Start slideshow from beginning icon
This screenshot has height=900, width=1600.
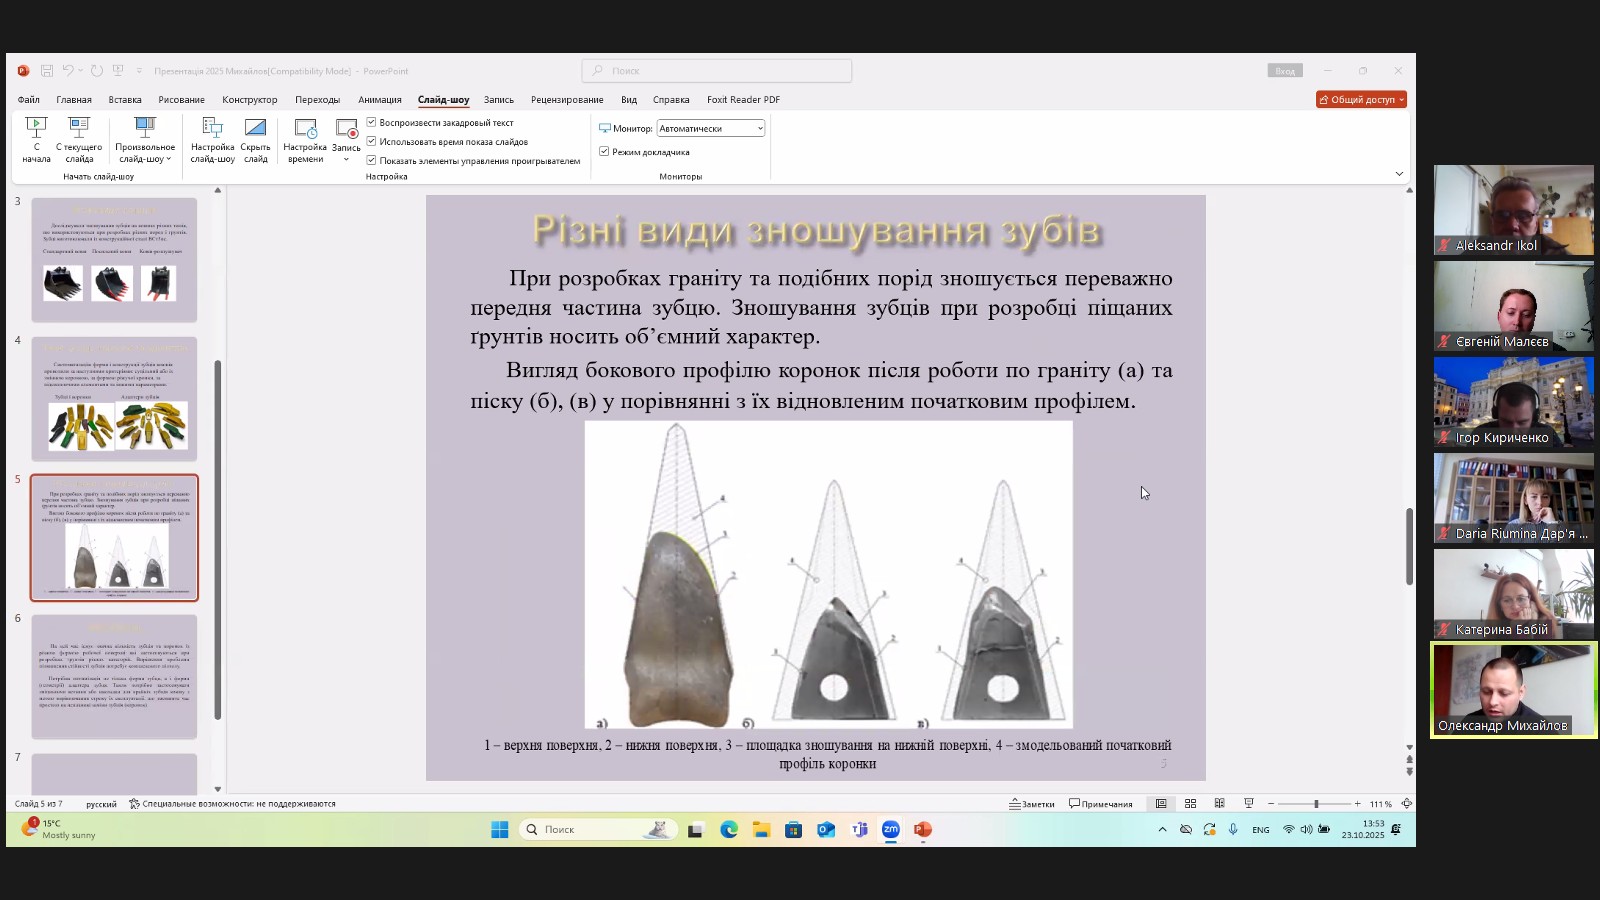coord(36,138)
